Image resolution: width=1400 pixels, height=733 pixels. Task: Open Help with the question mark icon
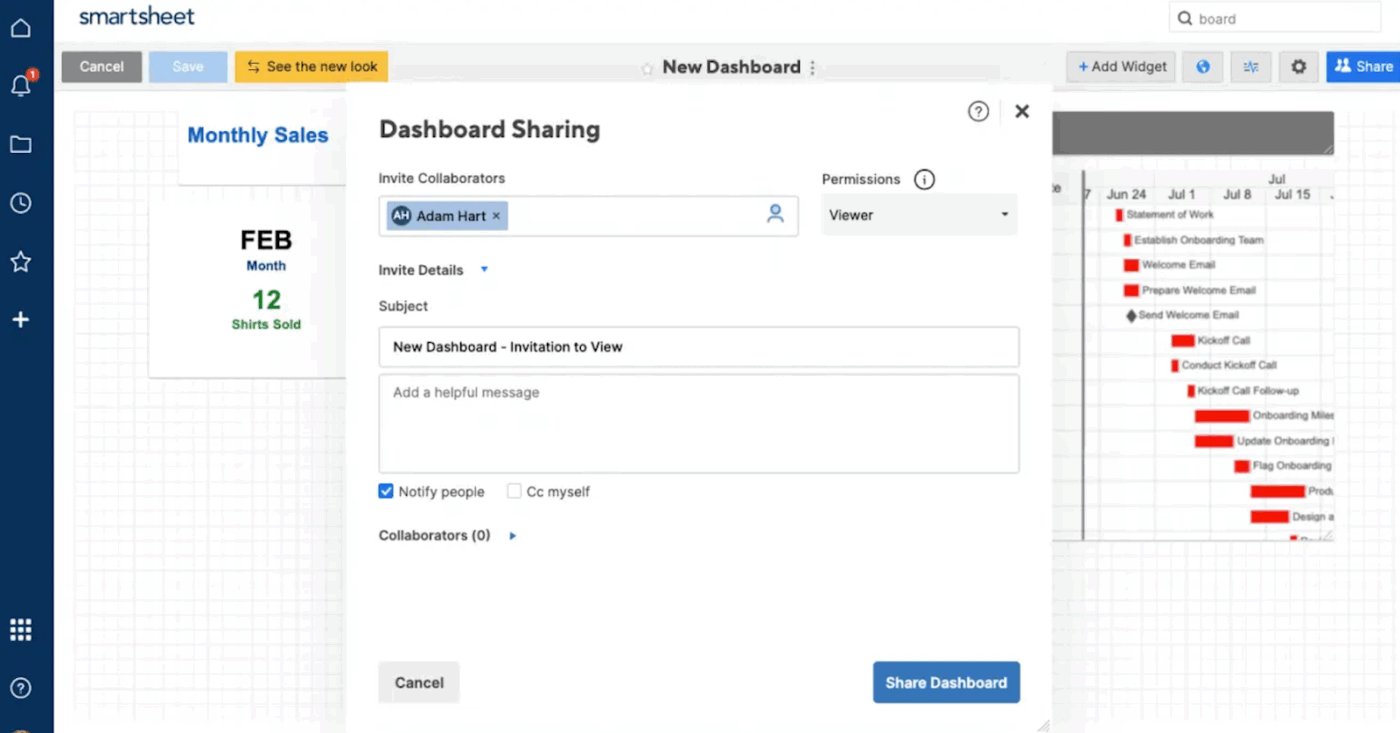(22, 687)
